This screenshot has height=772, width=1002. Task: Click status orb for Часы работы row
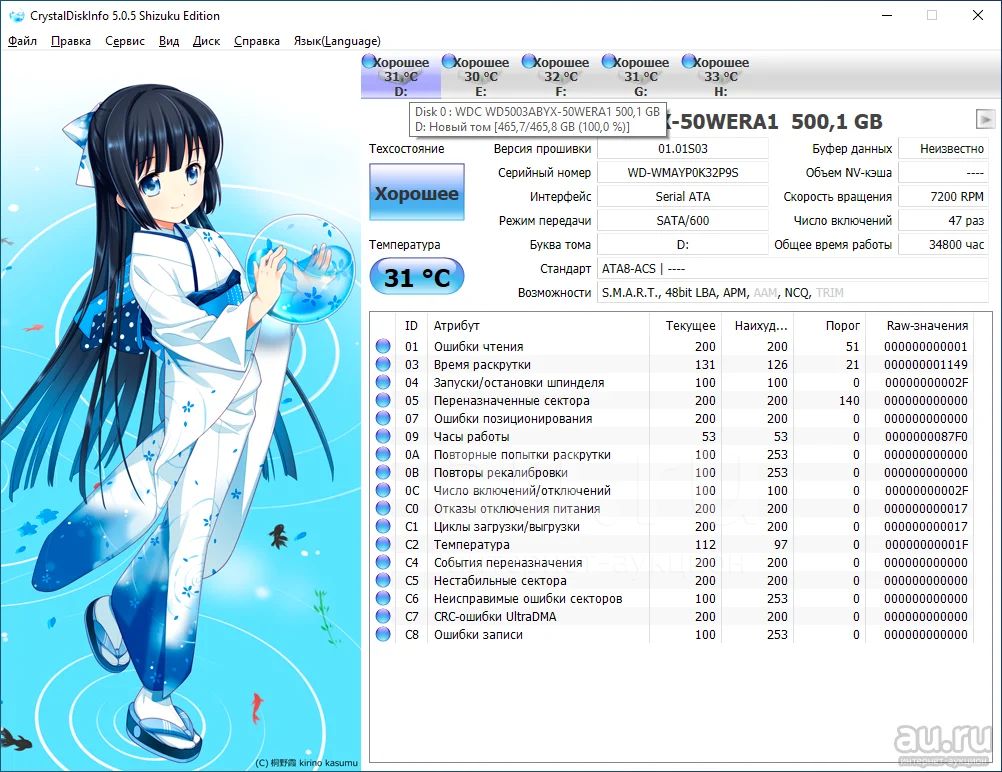(x=383, y=436)
